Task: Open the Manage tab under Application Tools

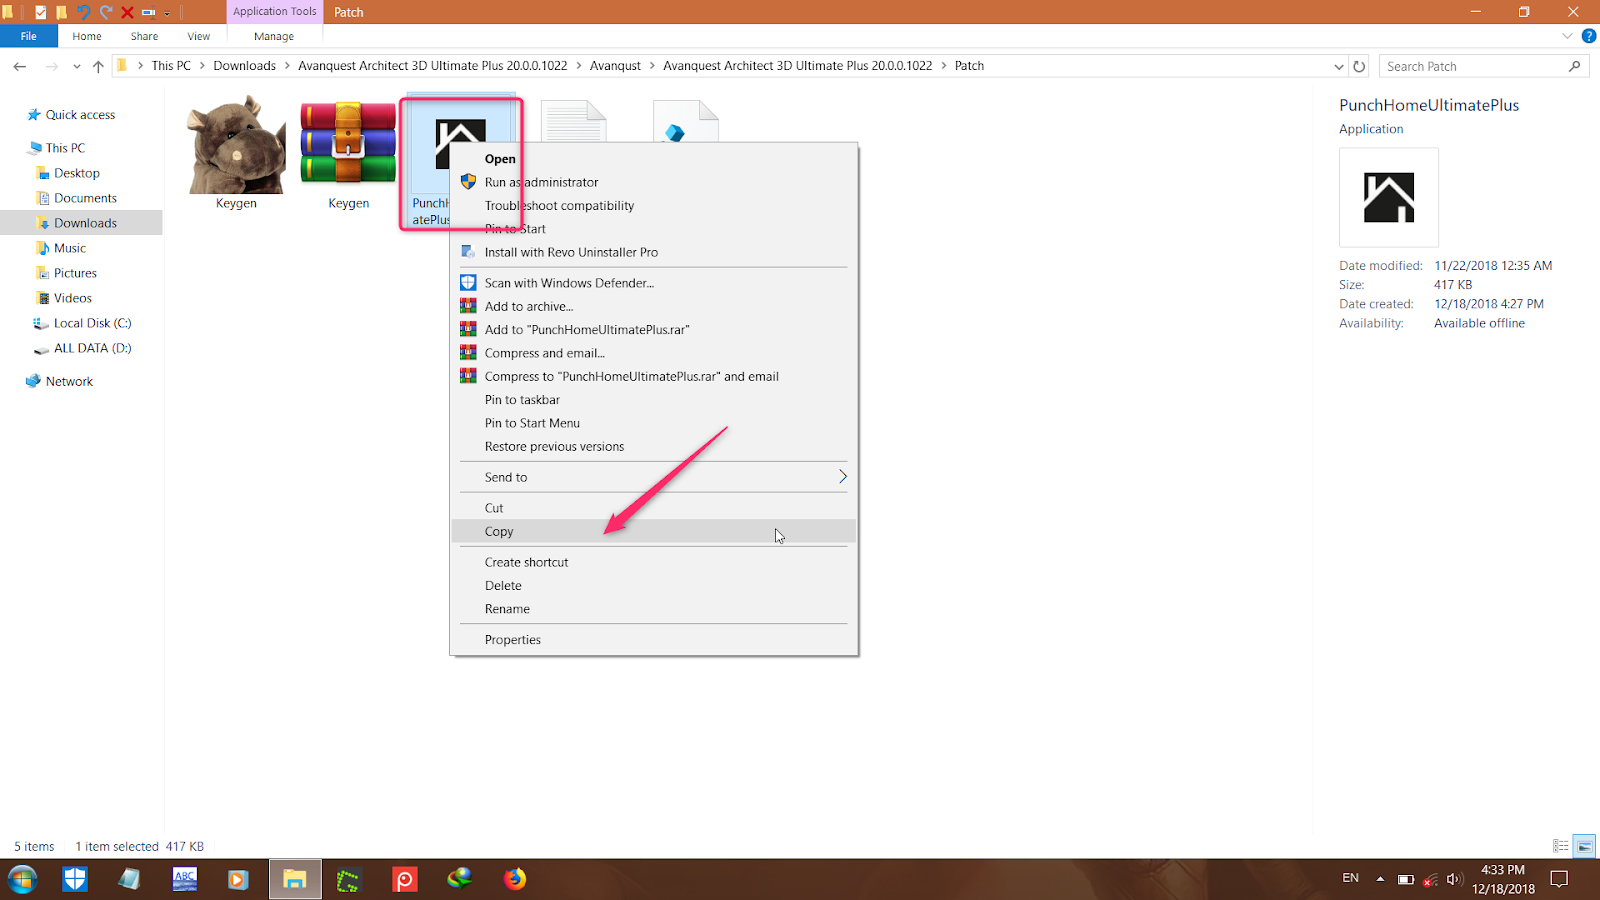Action: pyautogui.click(x=274, y=36)
